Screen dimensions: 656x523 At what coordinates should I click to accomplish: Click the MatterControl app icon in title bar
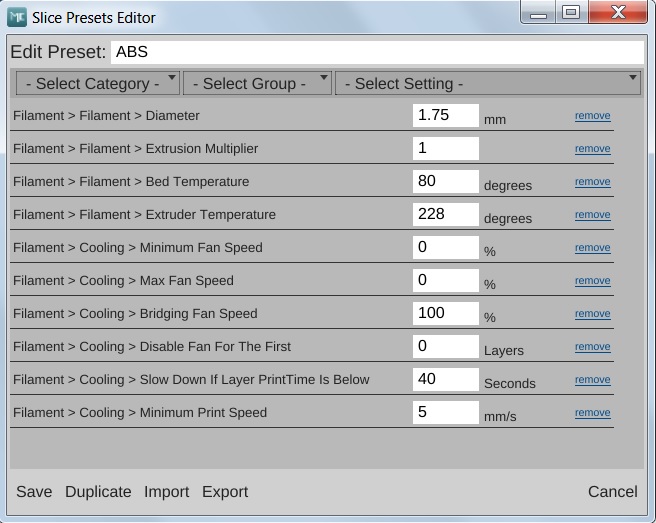[17, 17]
